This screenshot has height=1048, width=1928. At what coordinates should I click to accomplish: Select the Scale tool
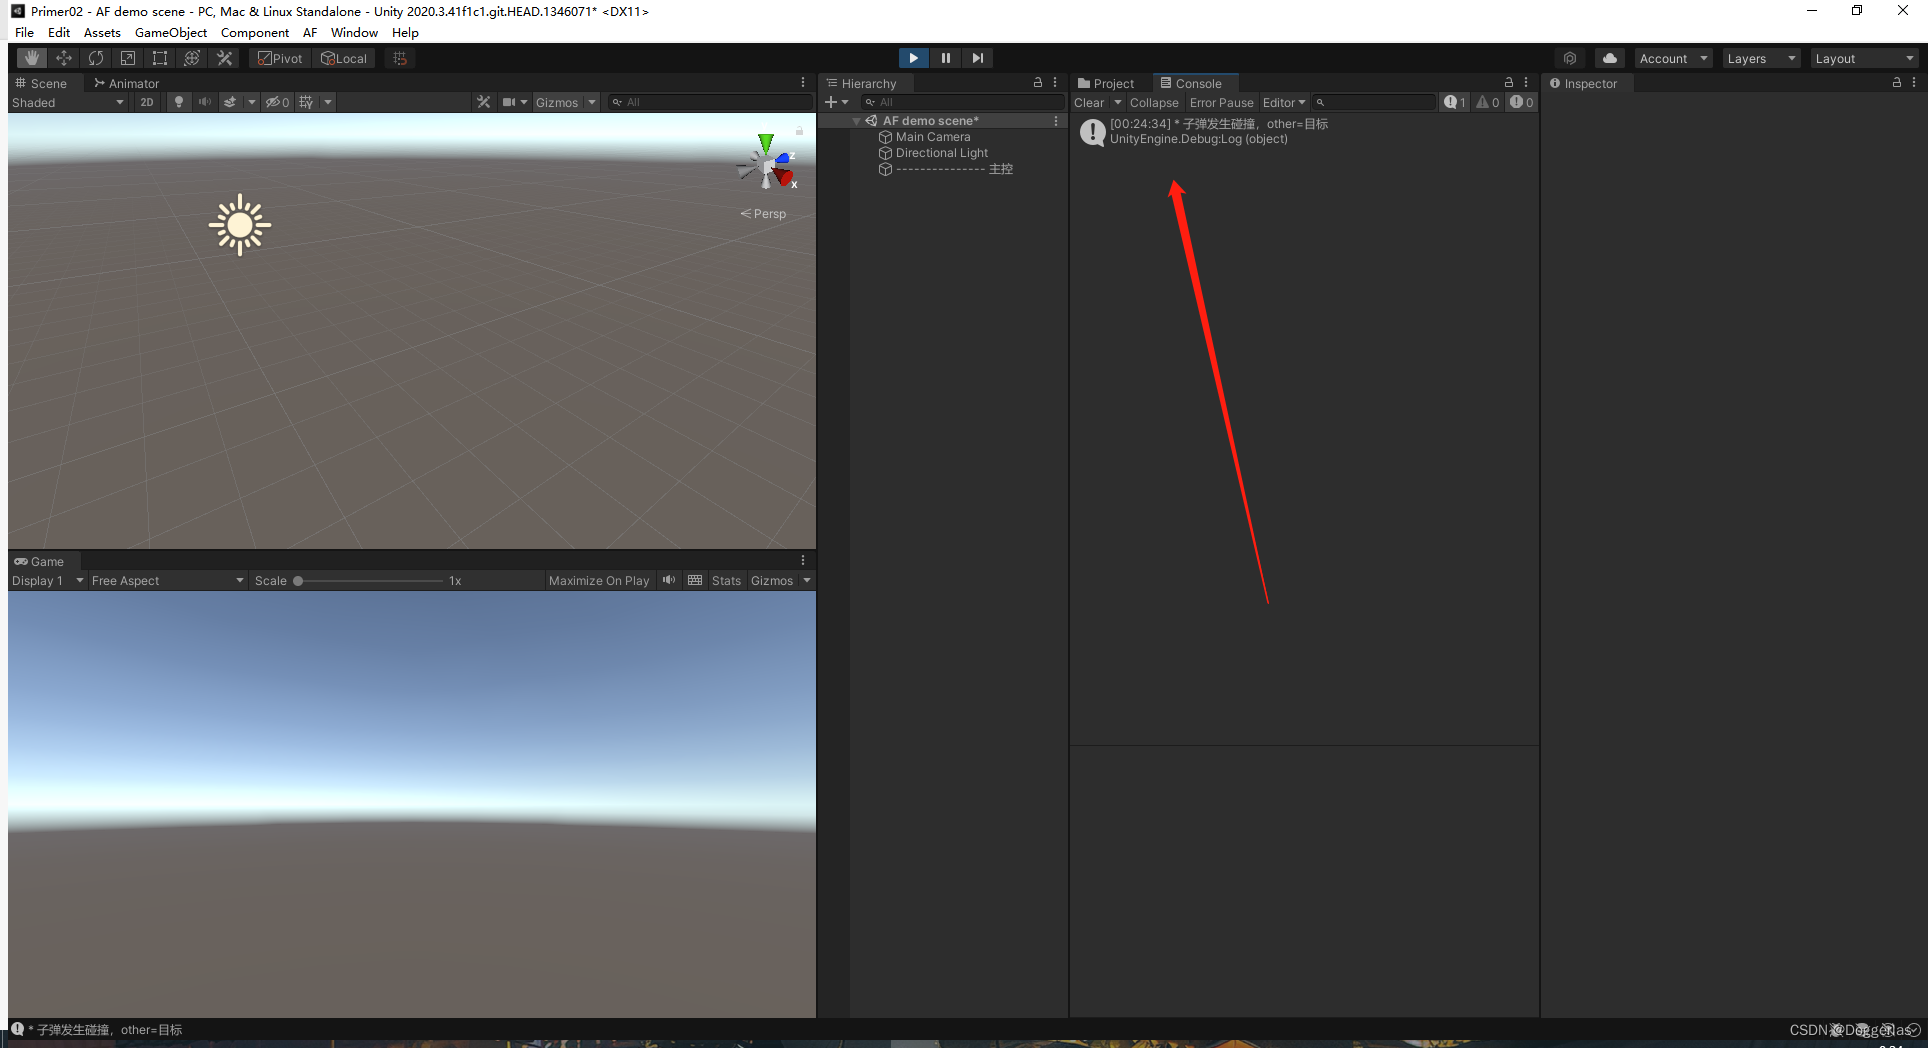click(128, 58)
